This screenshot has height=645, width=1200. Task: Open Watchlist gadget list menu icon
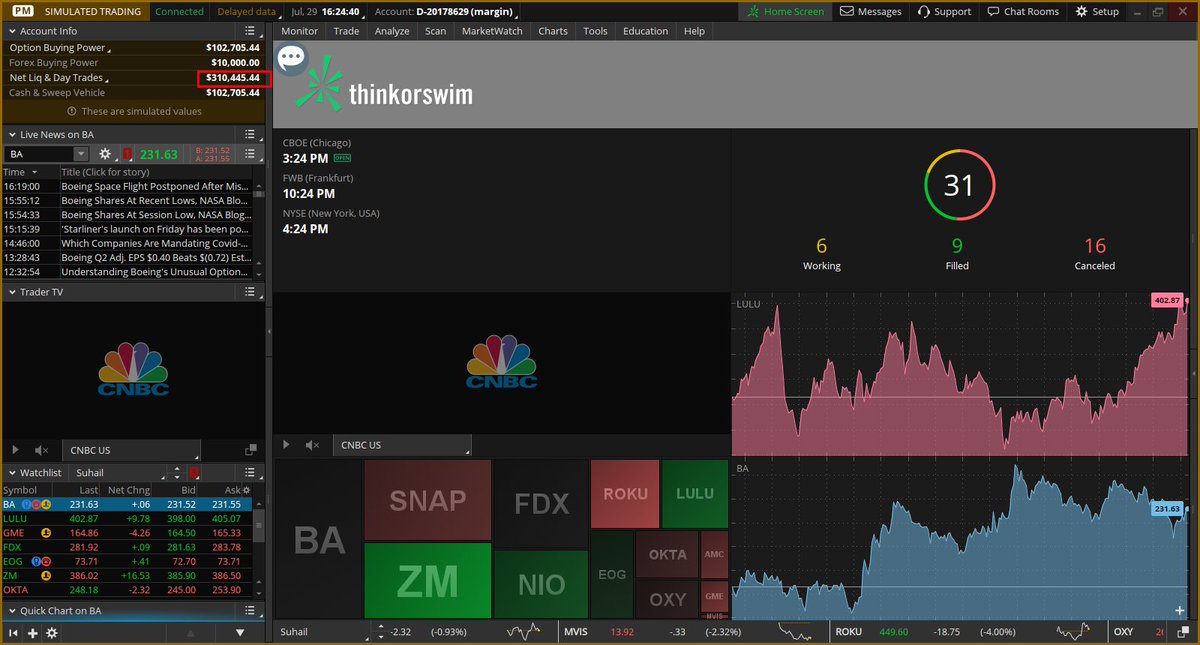click(x=250, y=472)
